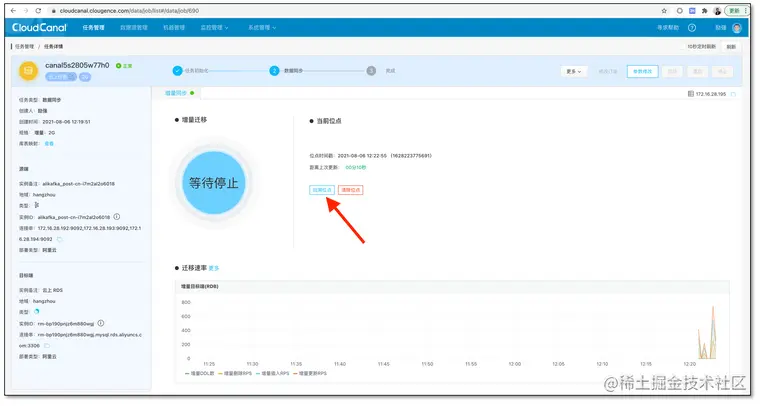This screenshot has width=760, height=406.
Task: Click the completed checkmark step 任务初始化
Action: pos(177,71)
